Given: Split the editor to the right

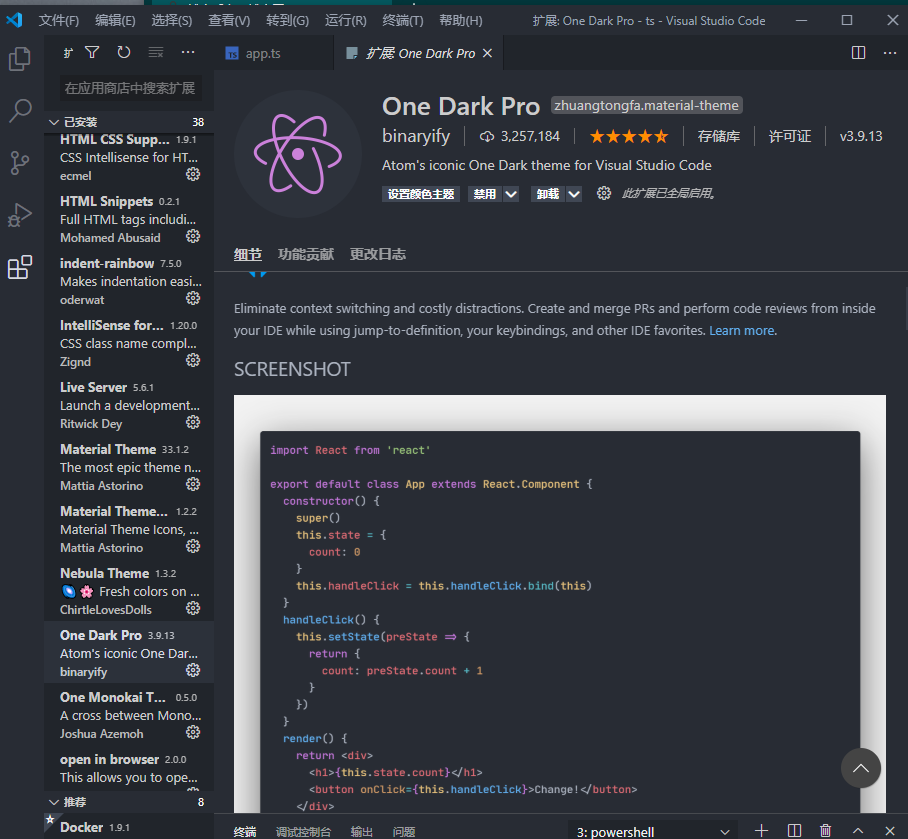Looking at the screenshot, I should (x=858, y=53).
